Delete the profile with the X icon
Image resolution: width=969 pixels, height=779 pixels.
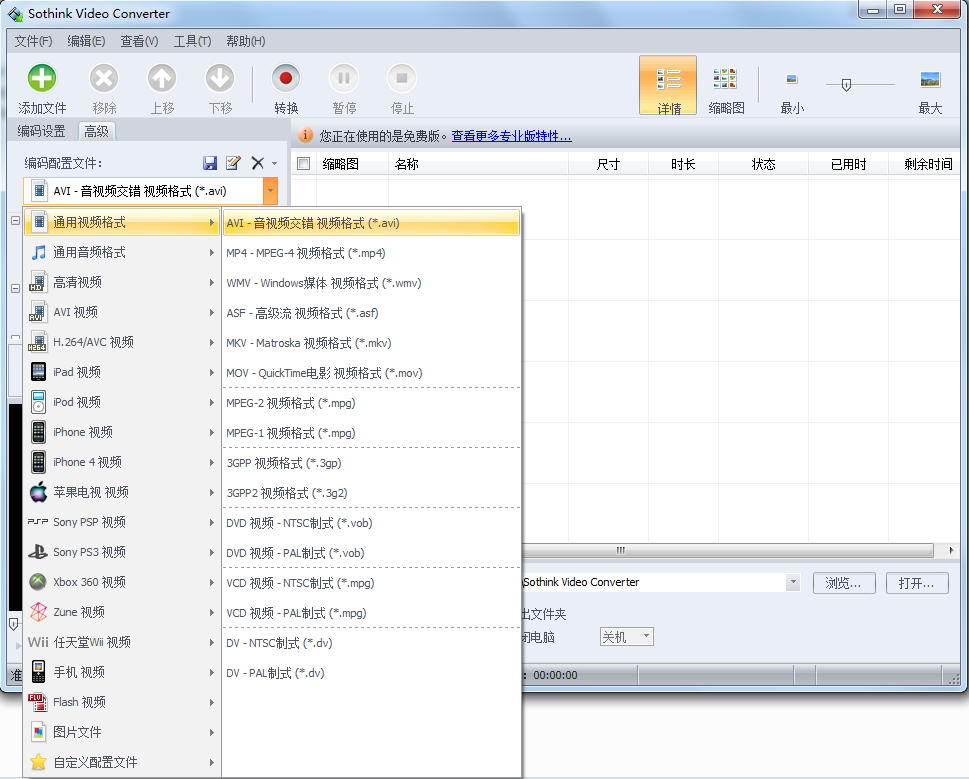258,163
